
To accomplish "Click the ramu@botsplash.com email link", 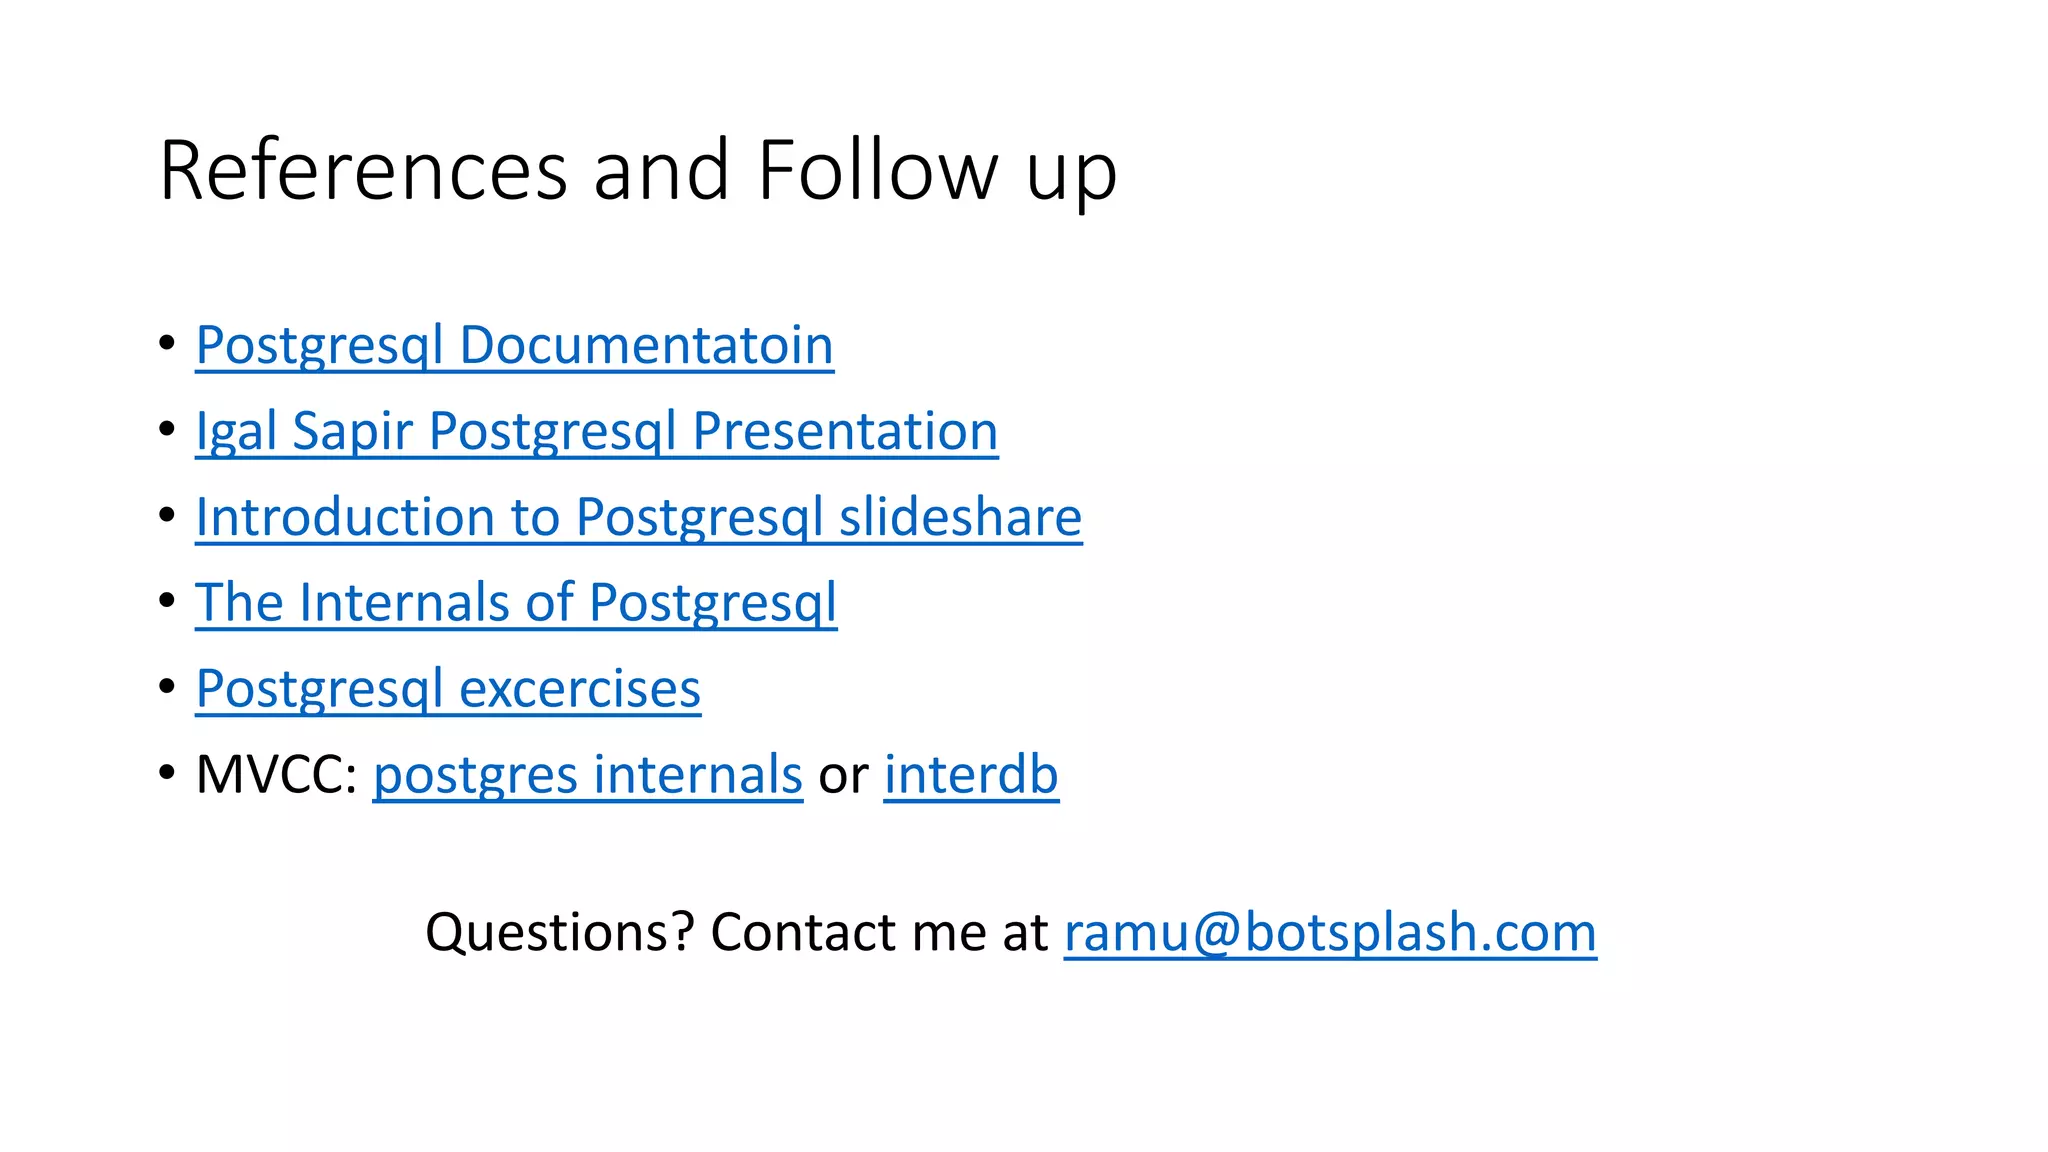I will point(1329,932).
